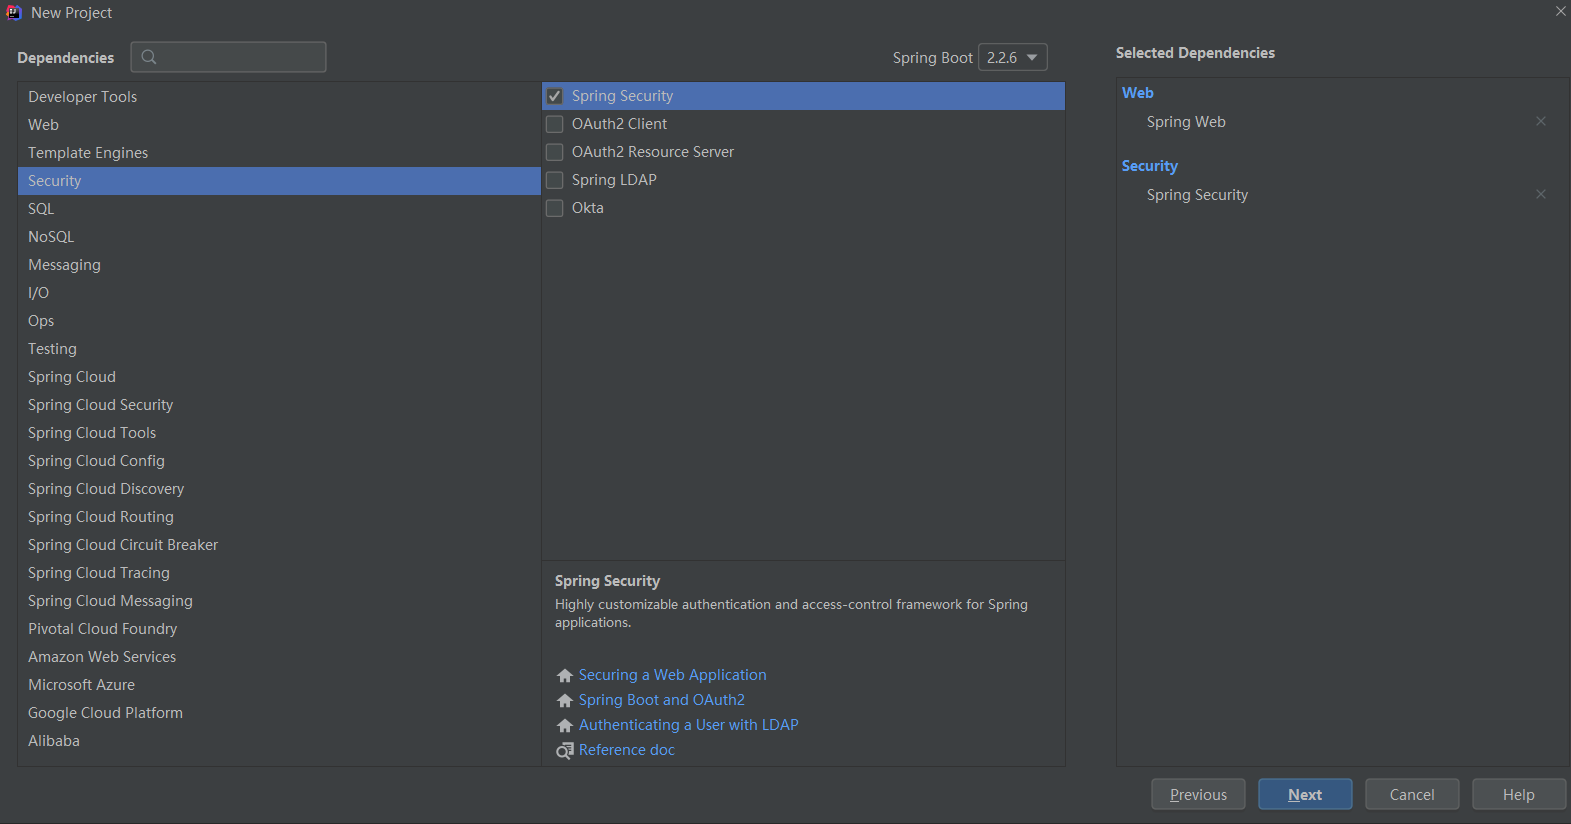Click the IntelliJ logo in title bar

click(x=14, y=12)
